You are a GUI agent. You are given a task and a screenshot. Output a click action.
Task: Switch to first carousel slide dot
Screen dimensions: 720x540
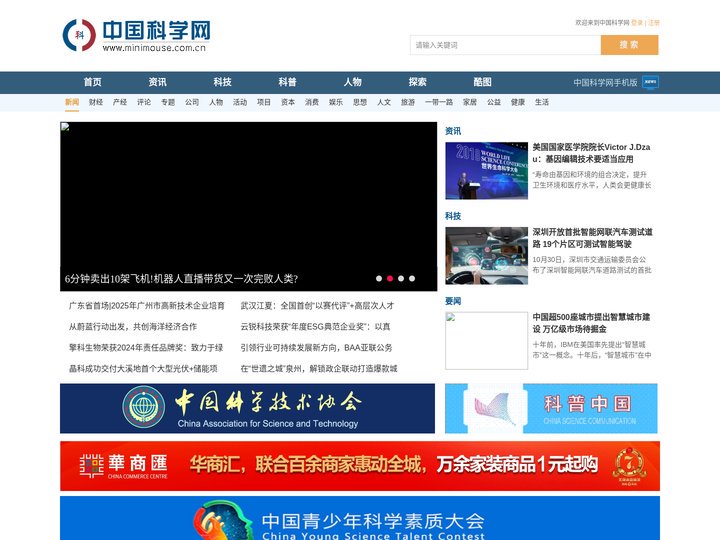pyautogui.click(x=379, y=278)
